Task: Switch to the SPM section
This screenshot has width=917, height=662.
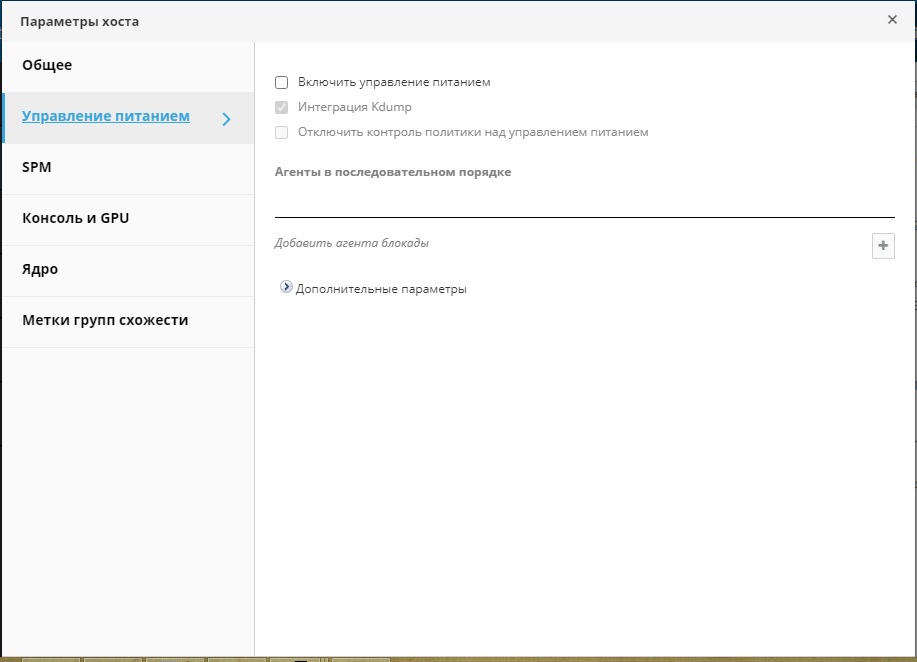Action: point(37,168)
